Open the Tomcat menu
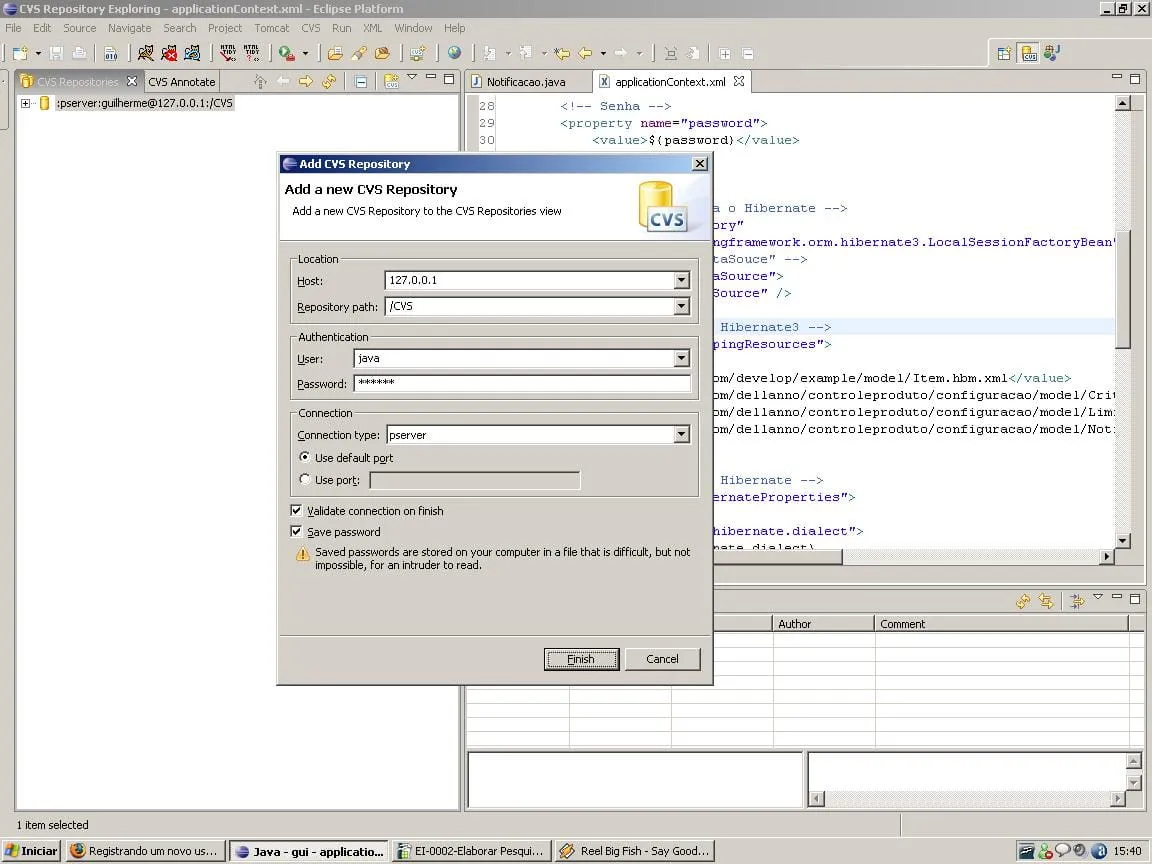This screenshot has width=1152, height=864. click(271, 28)
